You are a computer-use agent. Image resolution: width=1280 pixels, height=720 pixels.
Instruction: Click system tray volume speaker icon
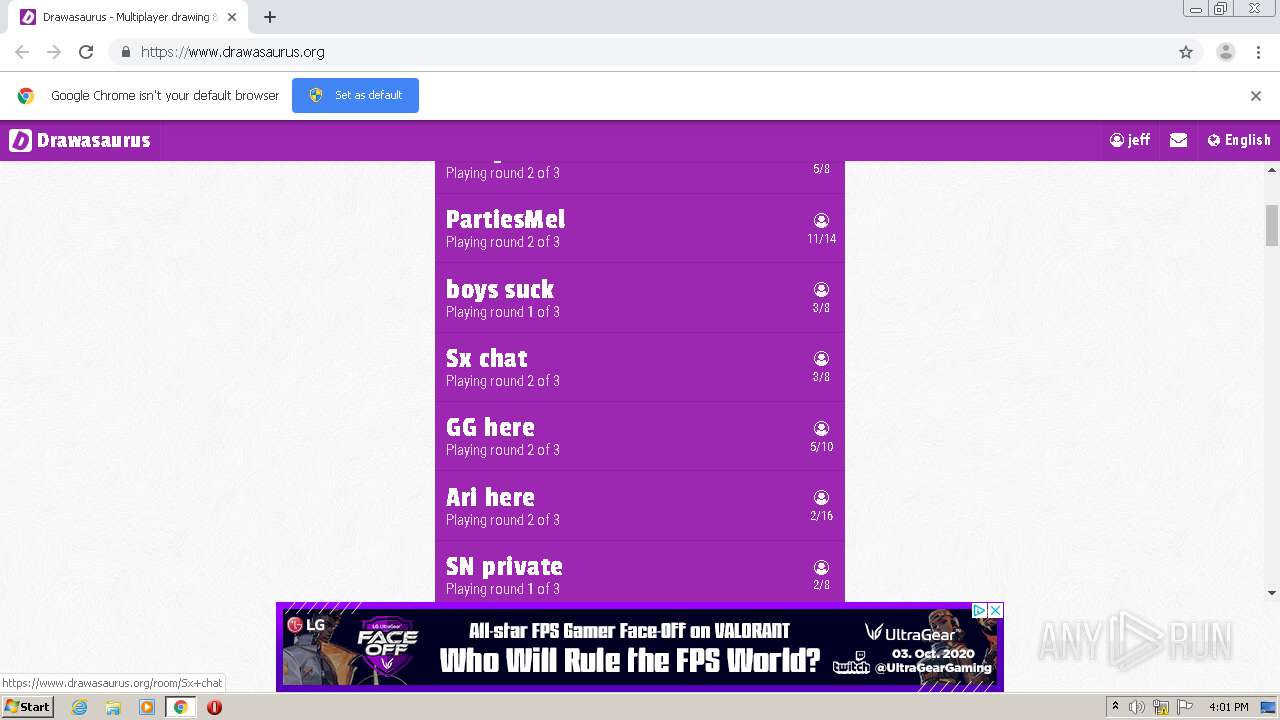click(x=1137, y=707)
